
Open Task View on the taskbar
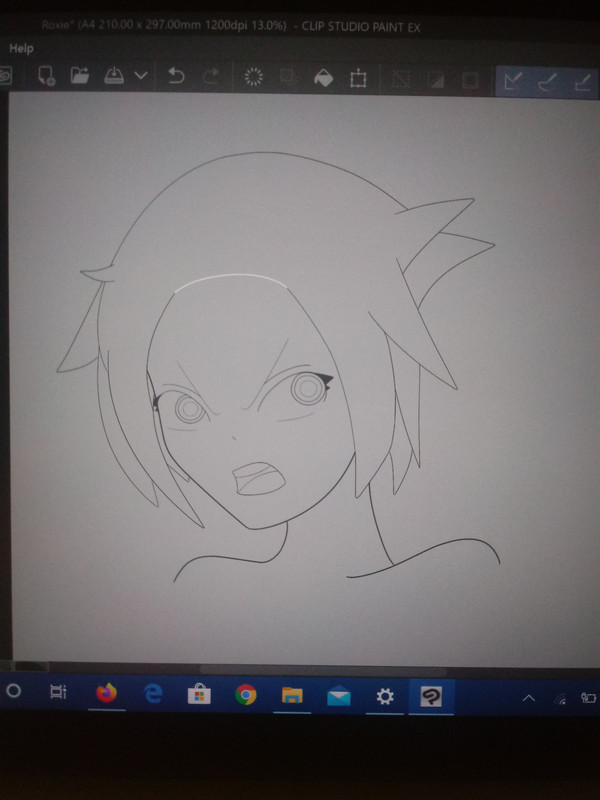click(58, 692)
